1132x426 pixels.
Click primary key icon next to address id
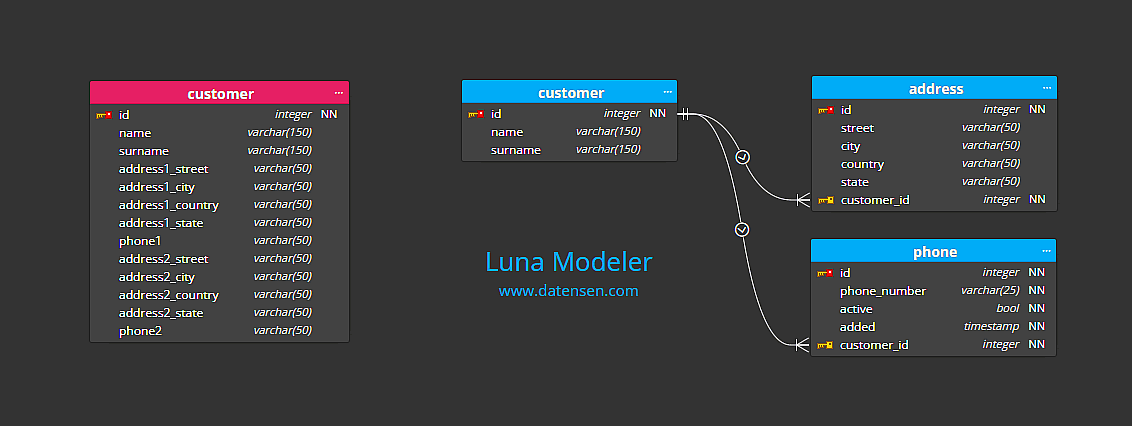click(x=825, y=110)
